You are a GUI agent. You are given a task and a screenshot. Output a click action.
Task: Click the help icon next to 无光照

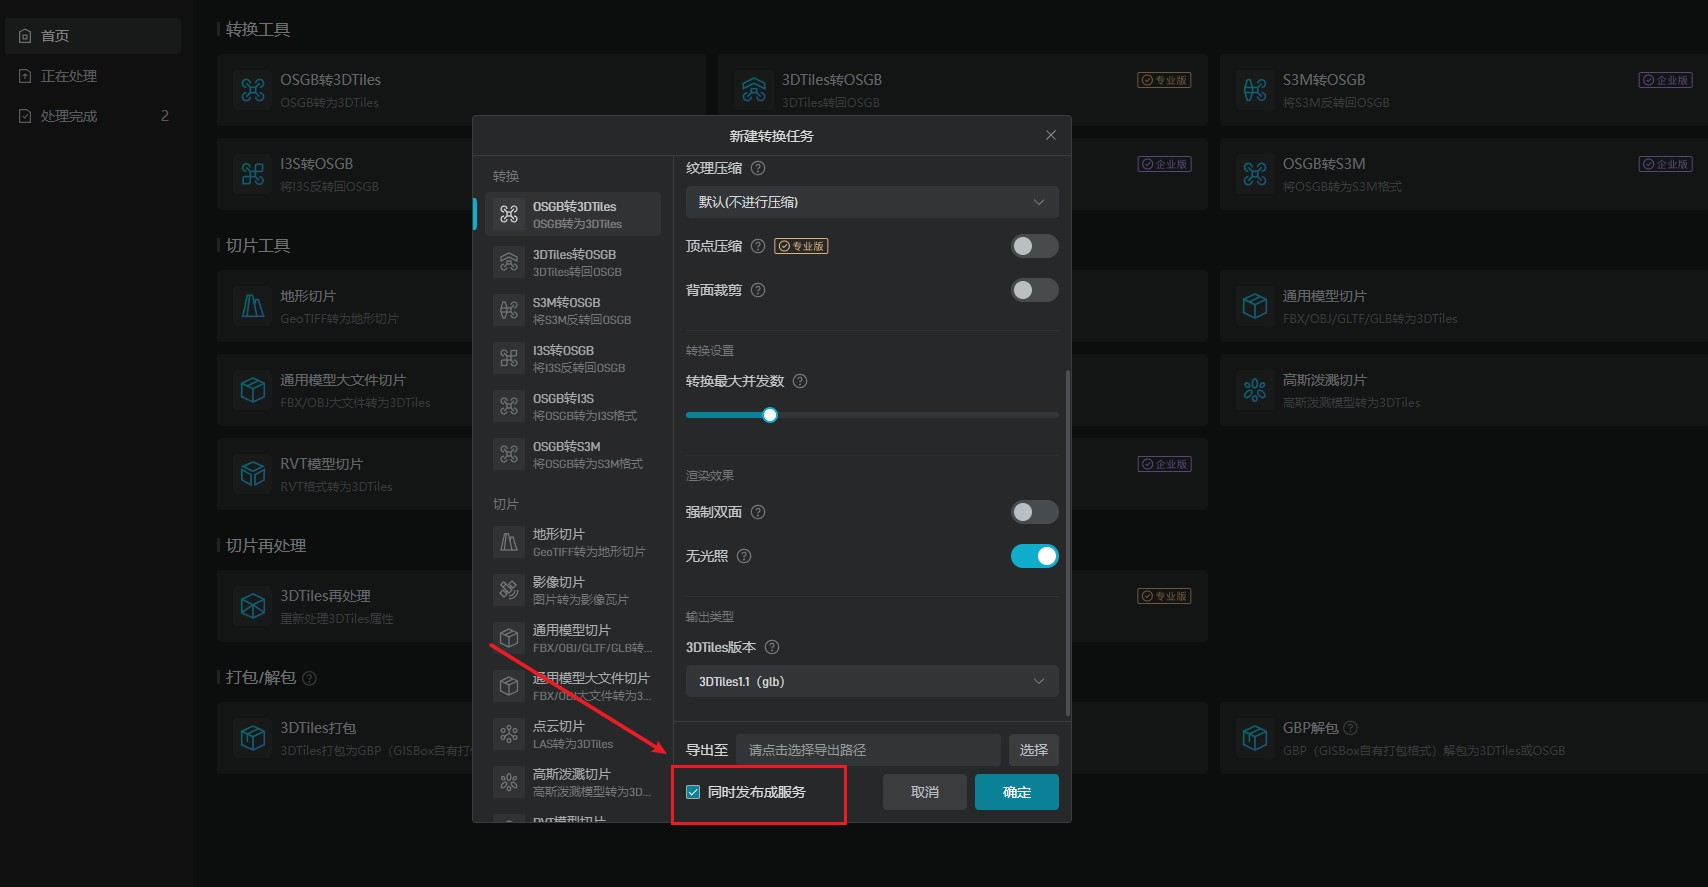(744, 556)
